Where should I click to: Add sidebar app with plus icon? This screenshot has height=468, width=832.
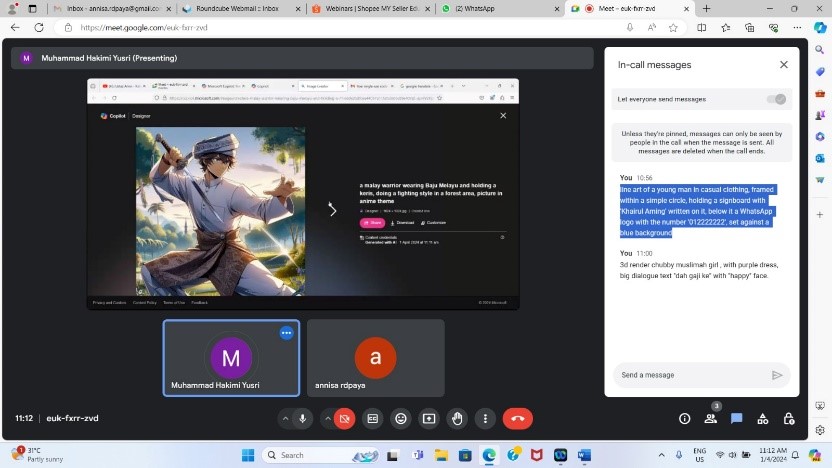point(820,215)
